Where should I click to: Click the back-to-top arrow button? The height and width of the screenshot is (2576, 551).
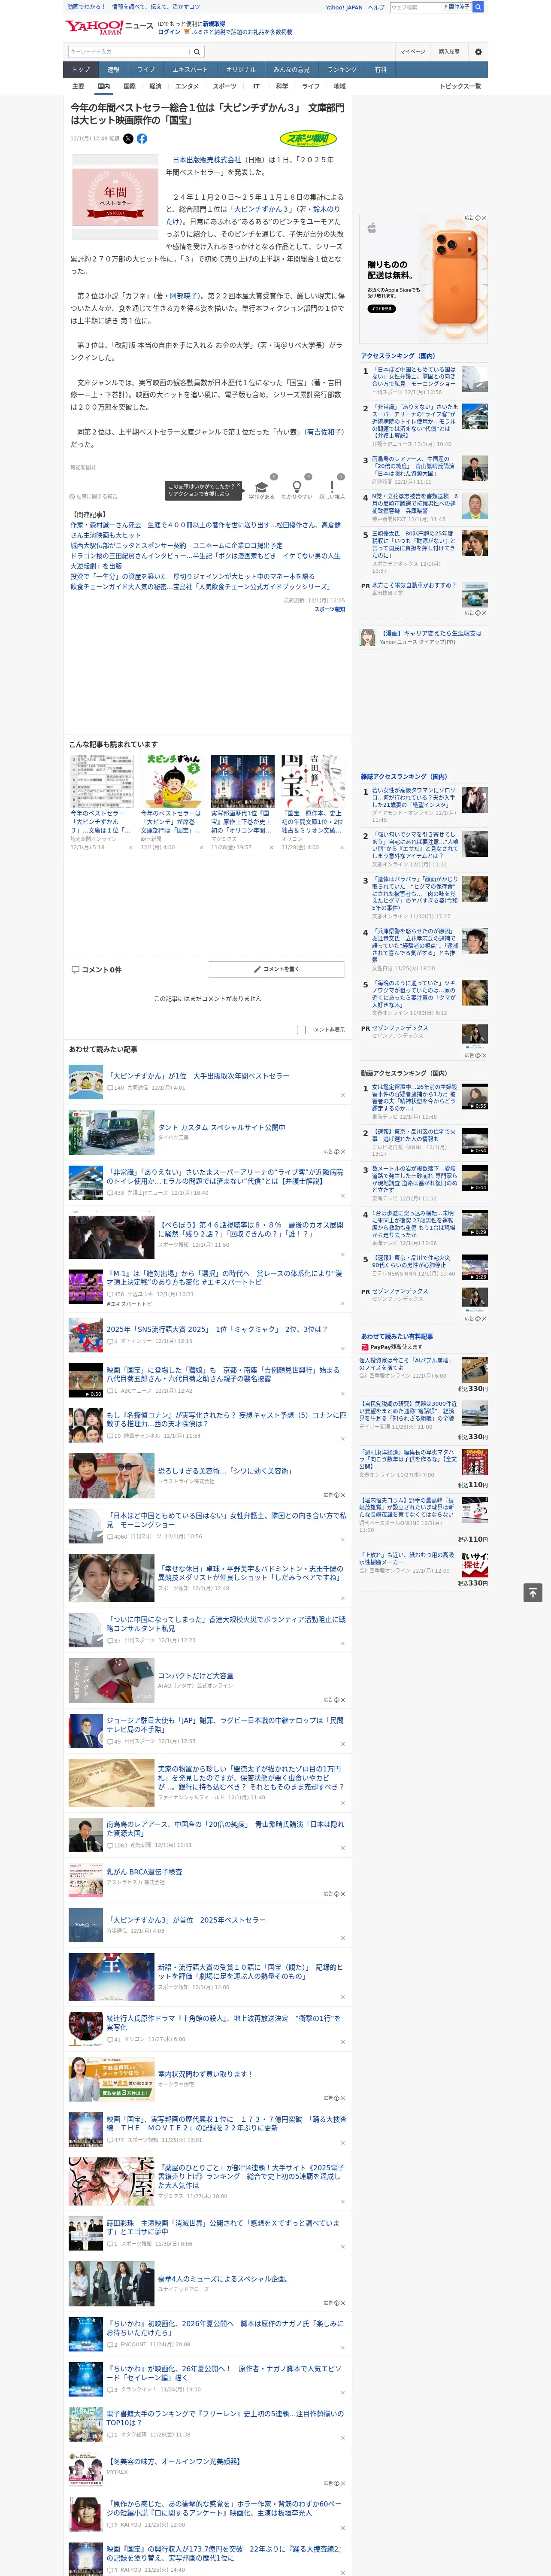[x=533, y=1592]
